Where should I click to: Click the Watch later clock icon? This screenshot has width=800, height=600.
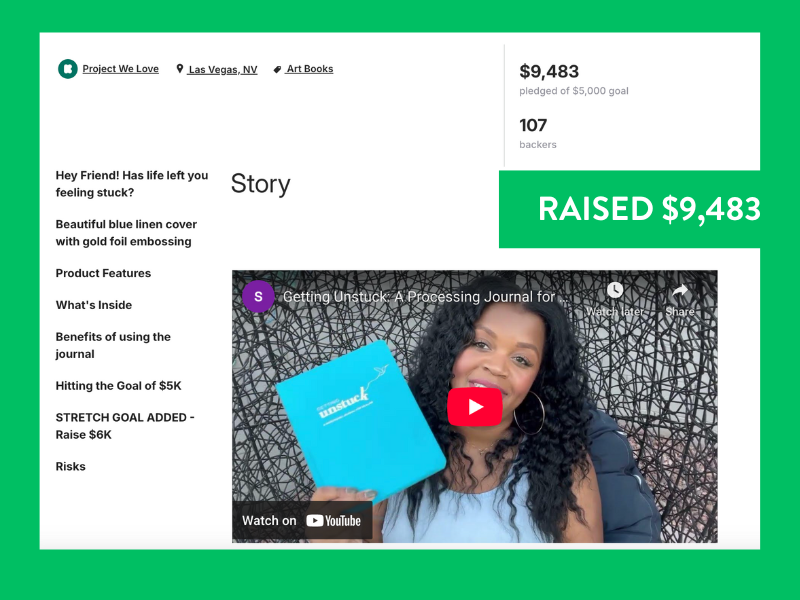[x=615, y=290]
